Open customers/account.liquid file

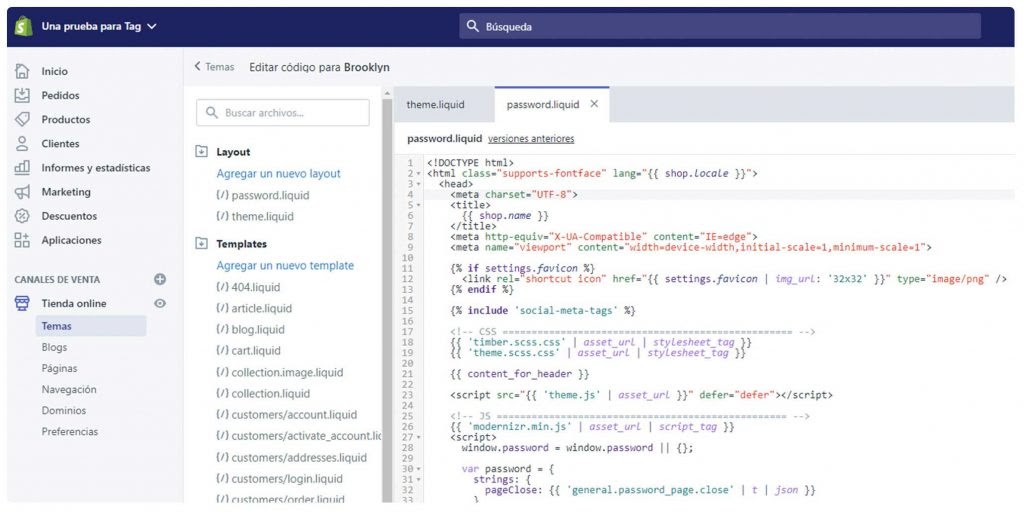coord(287,414)
